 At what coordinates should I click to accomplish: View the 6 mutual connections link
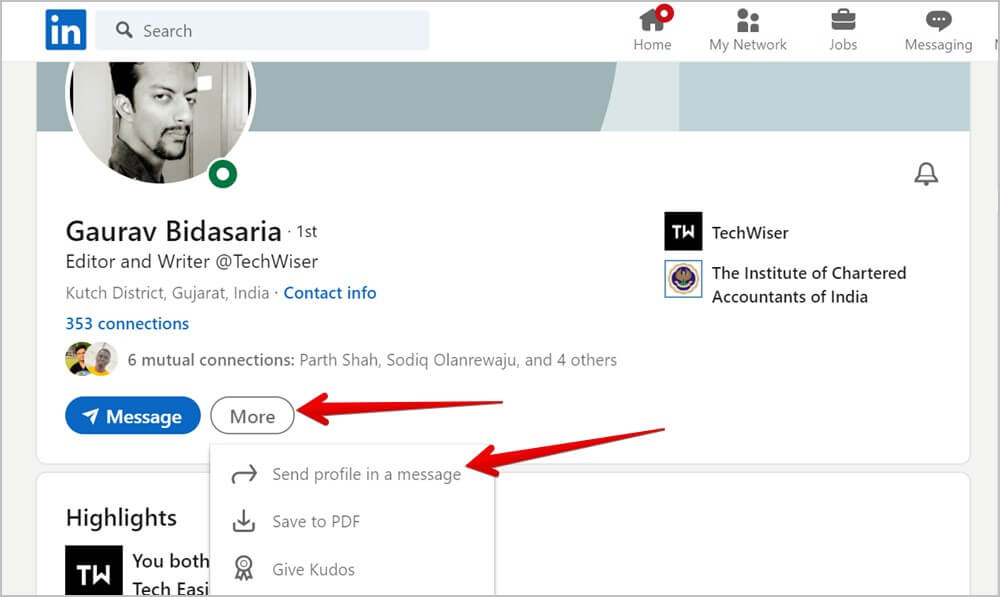coord(372,360)
